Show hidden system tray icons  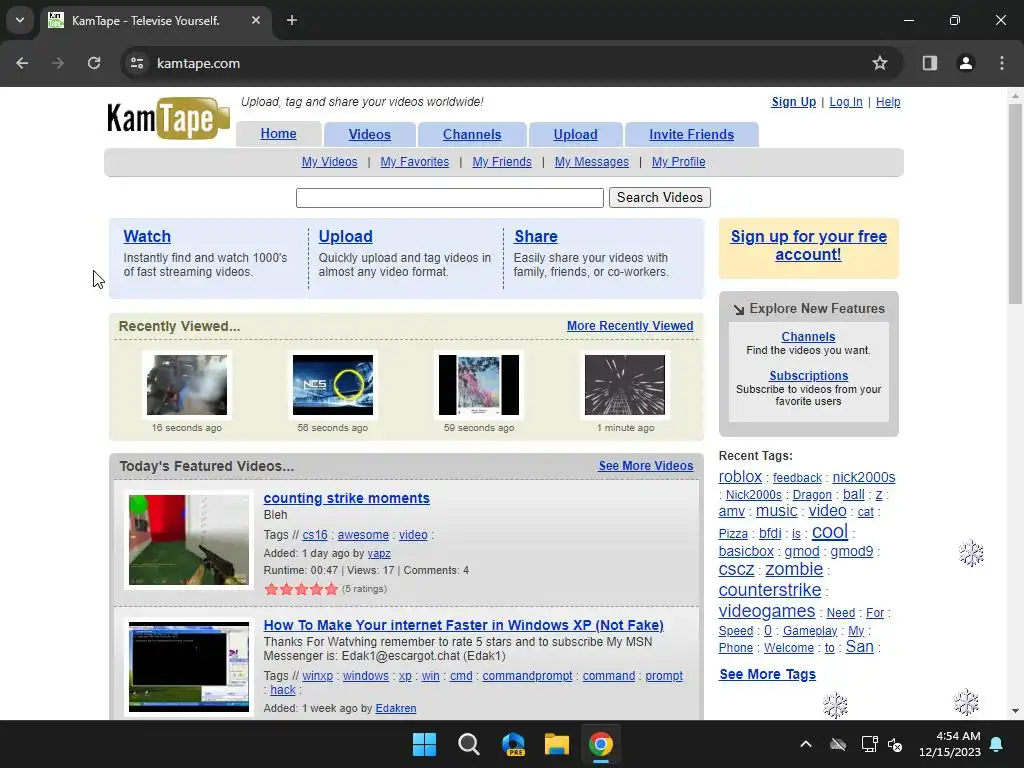806,744
